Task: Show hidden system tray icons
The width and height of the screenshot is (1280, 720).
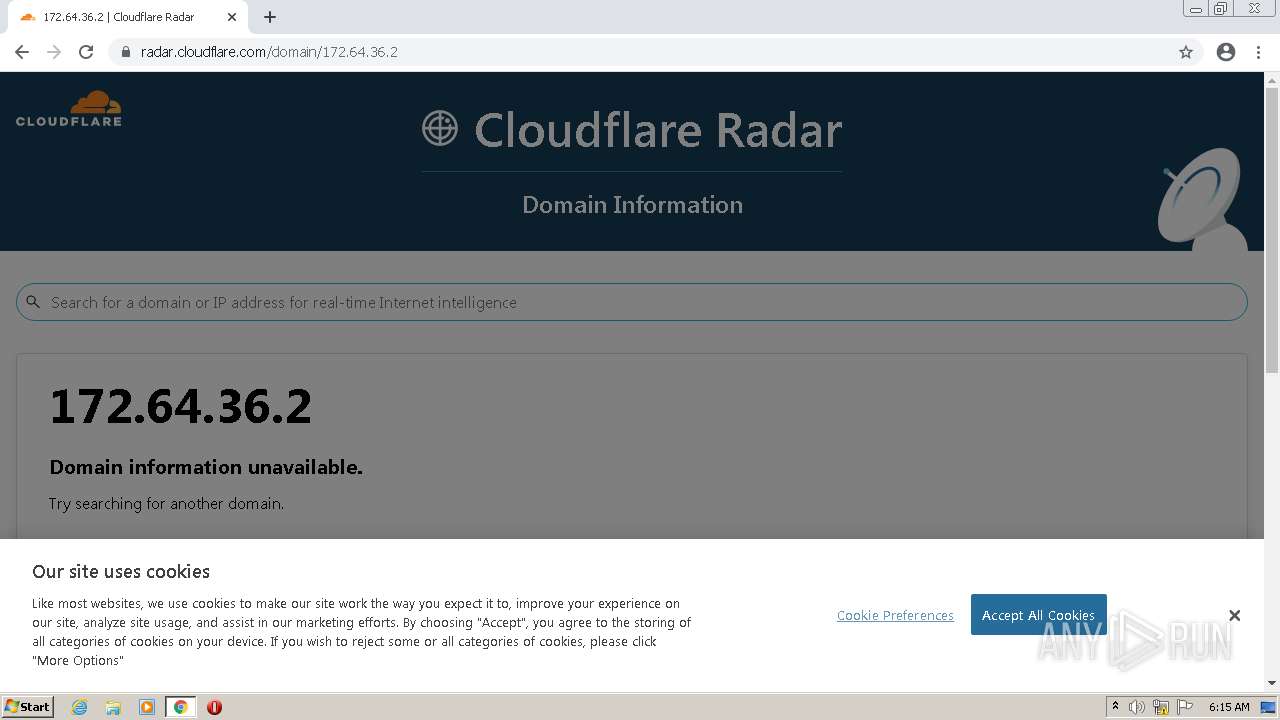Action: coord(1115,707)
